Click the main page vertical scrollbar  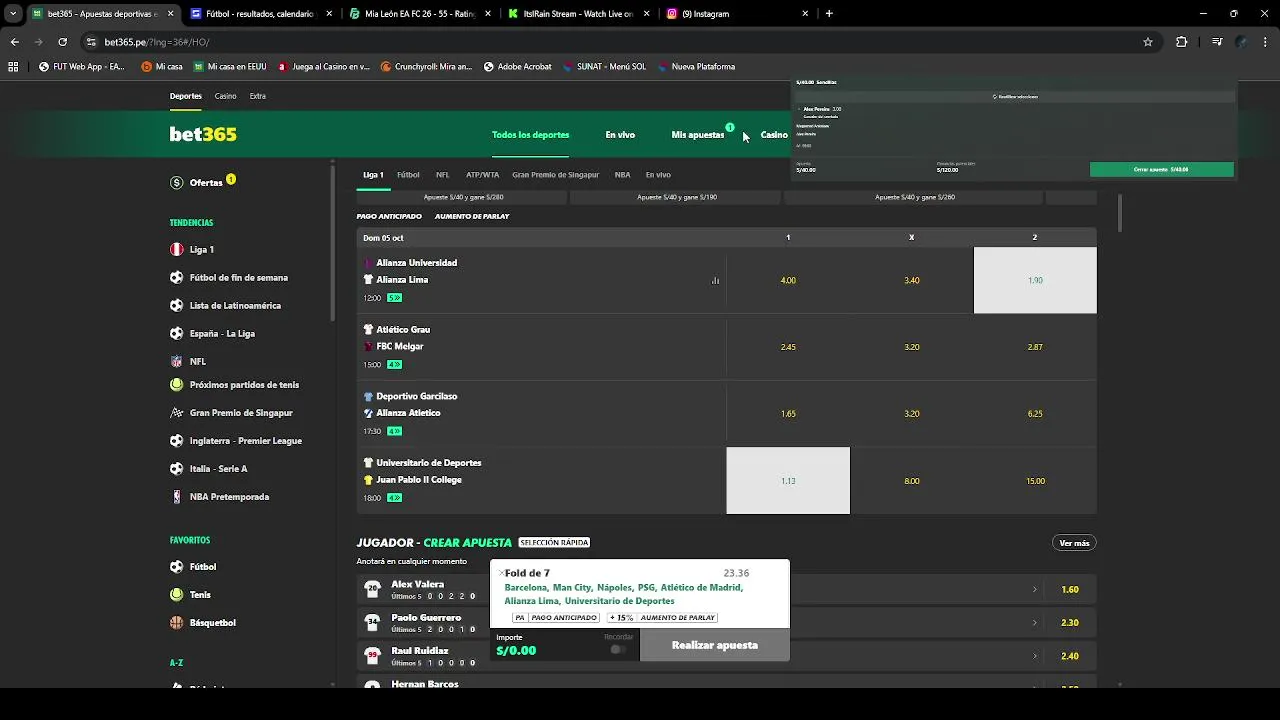(1119, 212)
